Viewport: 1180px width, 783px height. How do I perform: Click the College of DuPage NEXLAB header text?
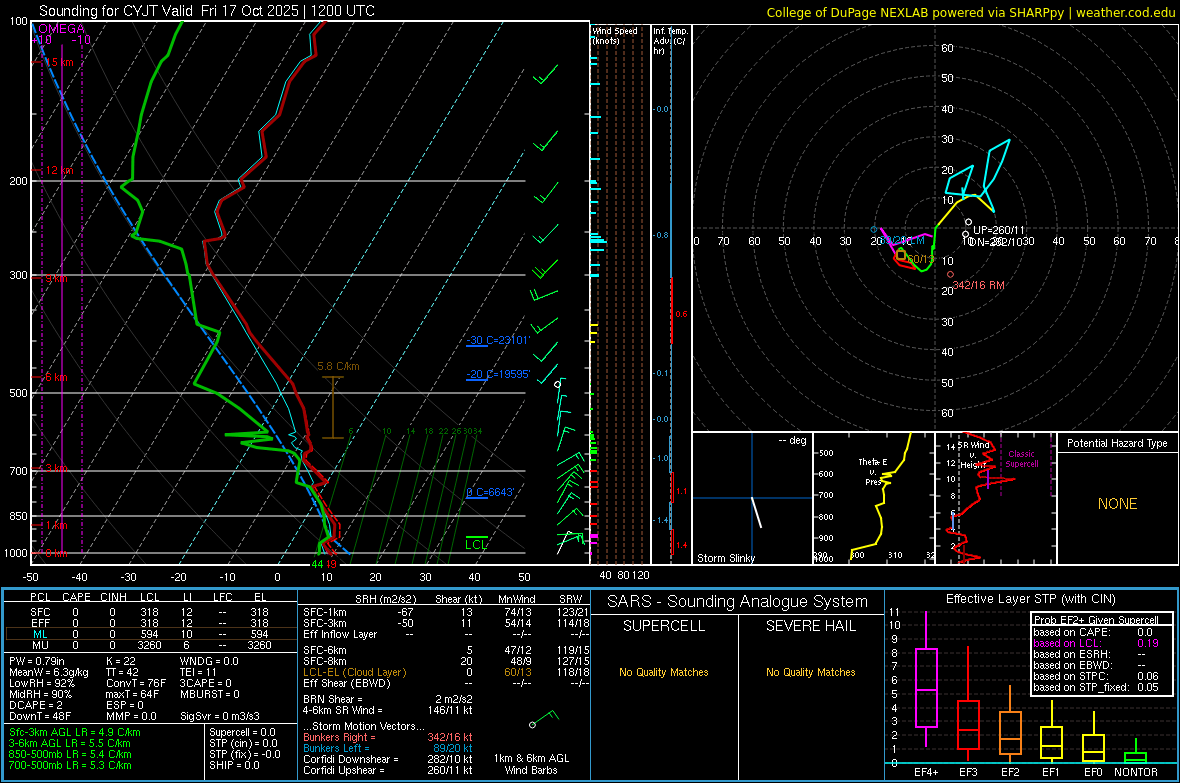tap(971, 13)
